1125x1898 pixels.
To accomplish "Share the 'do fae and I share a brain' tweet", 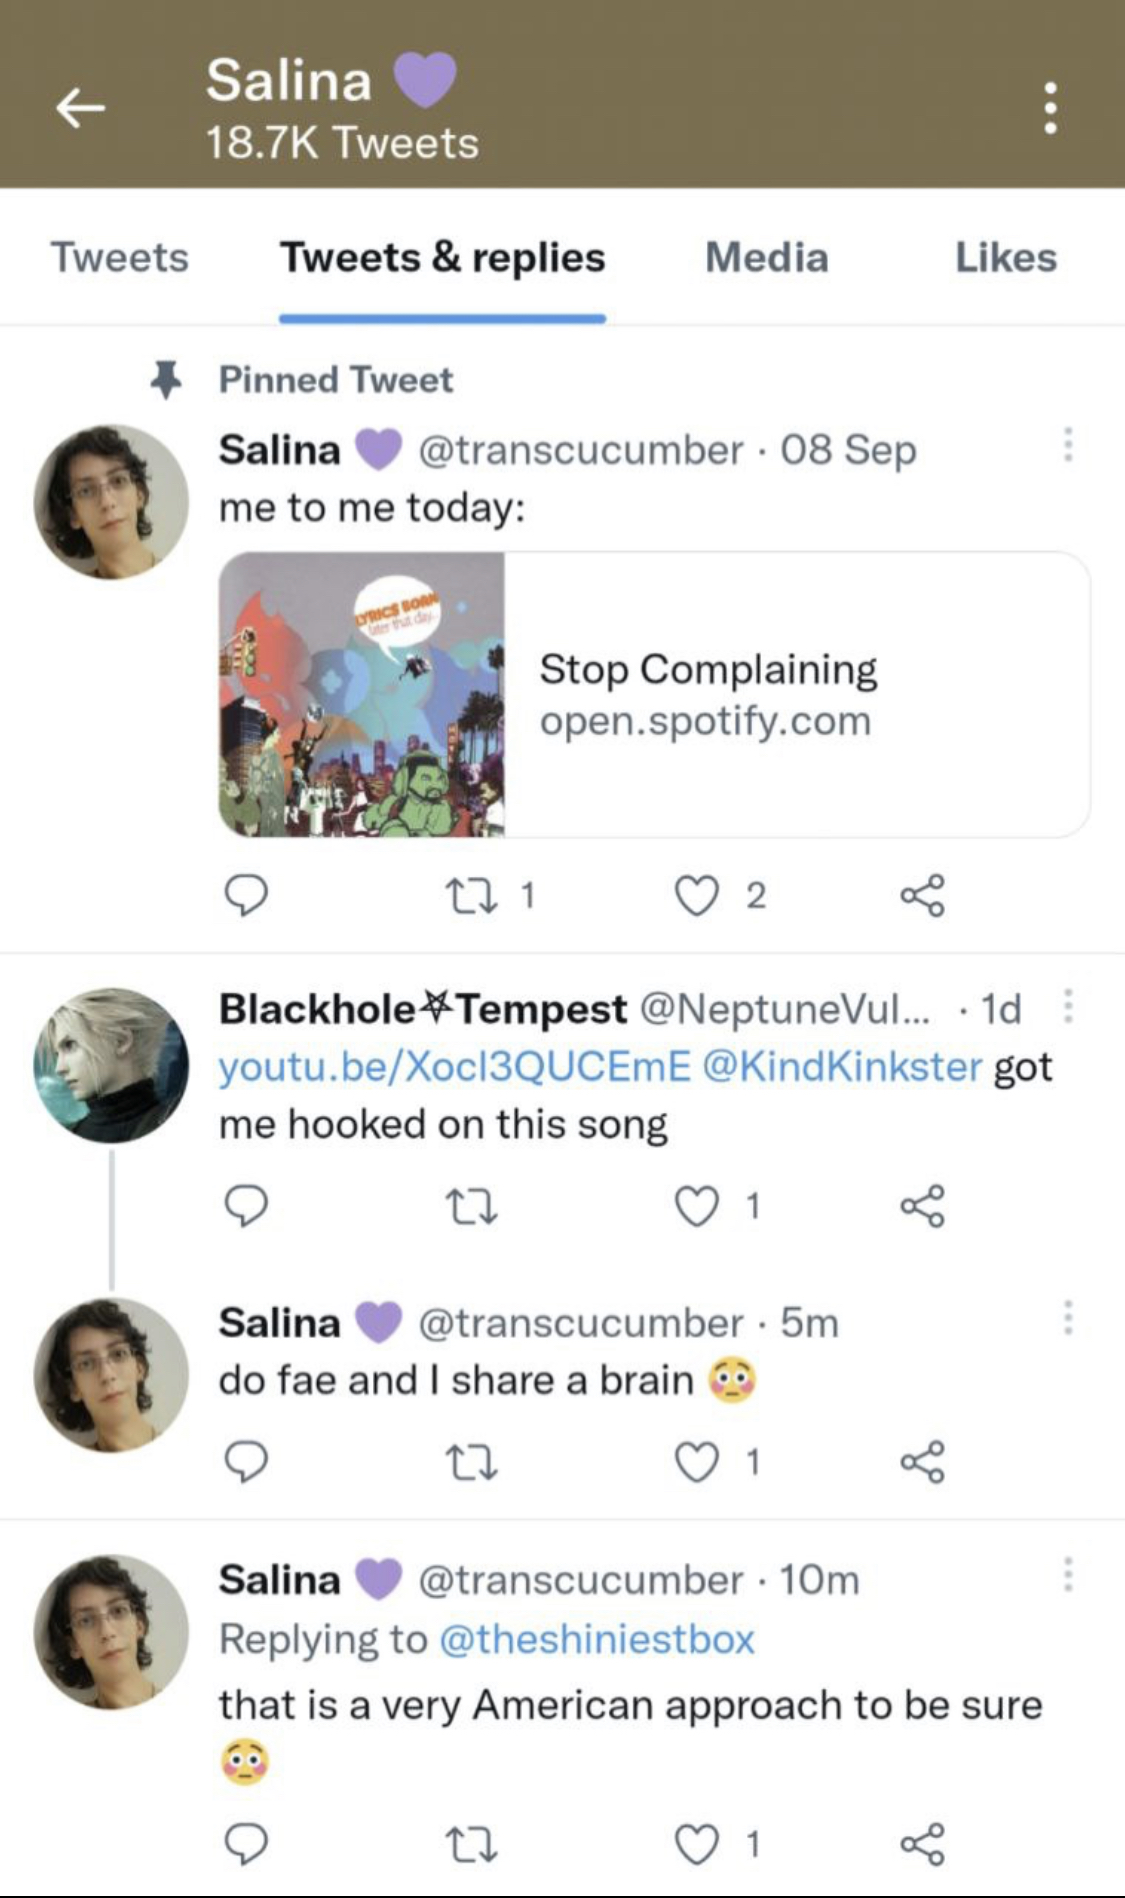I will tap(922, 1463).
